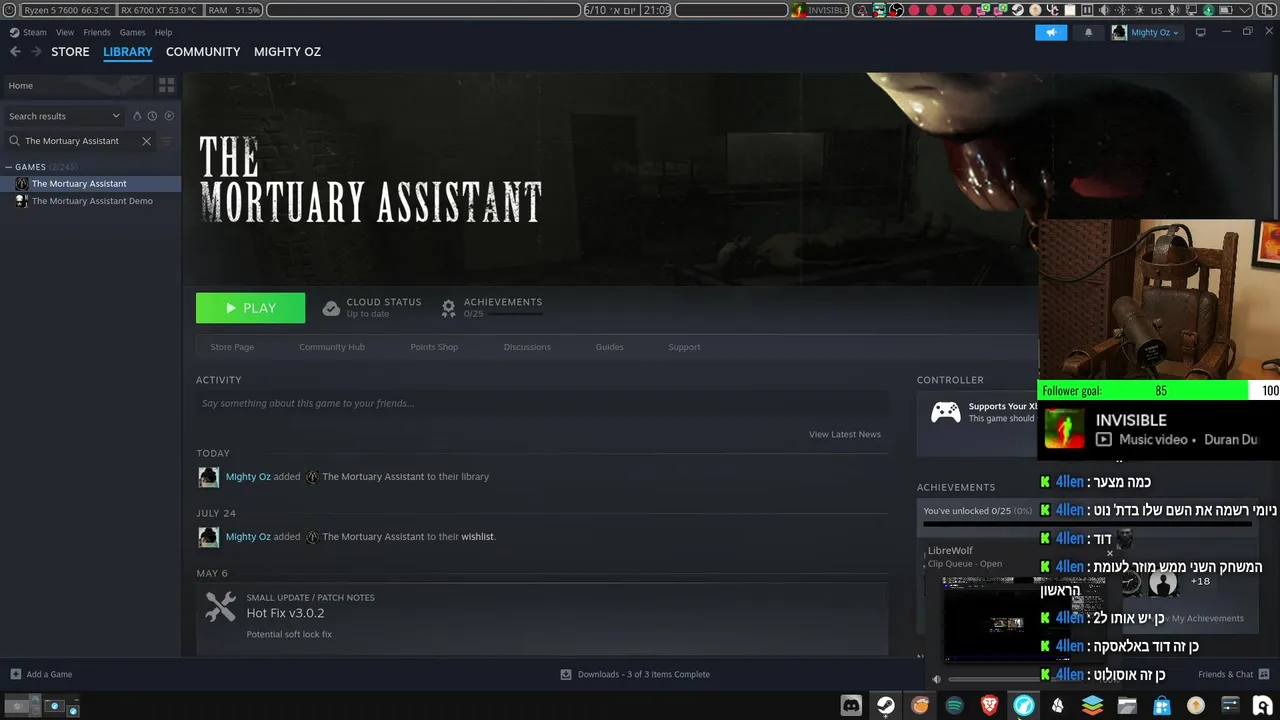Image resolution: width=1280 pixels, height=720 pixels.
Task: Open Friends & Chat
Action: tap(1233, 674)
